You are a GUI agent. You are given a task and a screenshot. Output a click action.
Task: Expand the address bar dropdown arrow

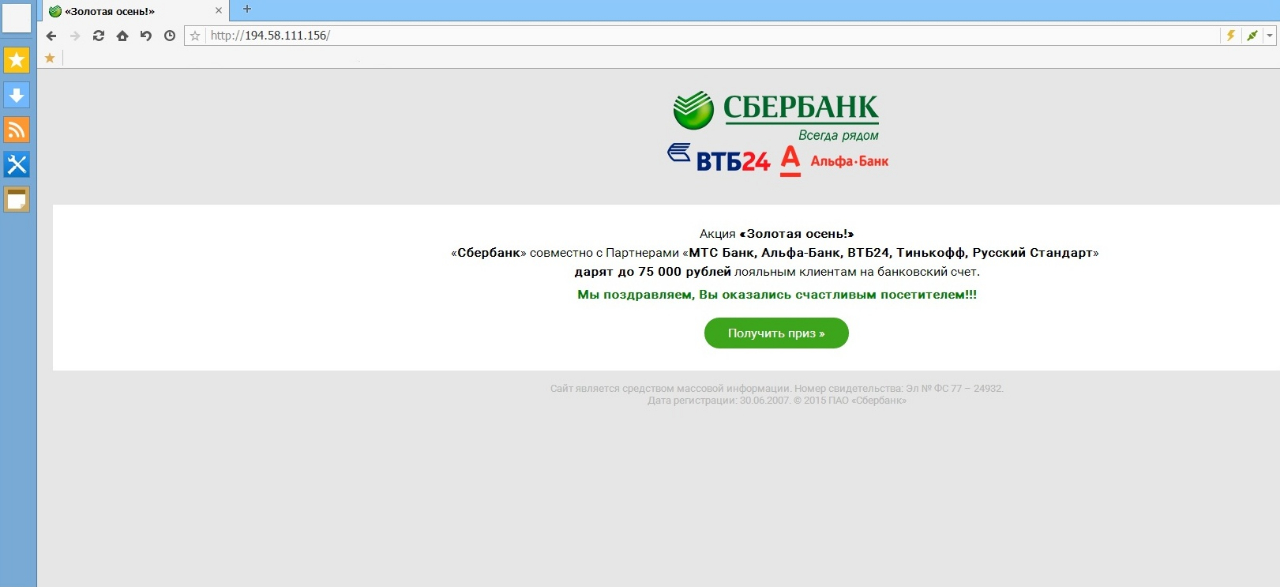click(x=1270, y=36)
